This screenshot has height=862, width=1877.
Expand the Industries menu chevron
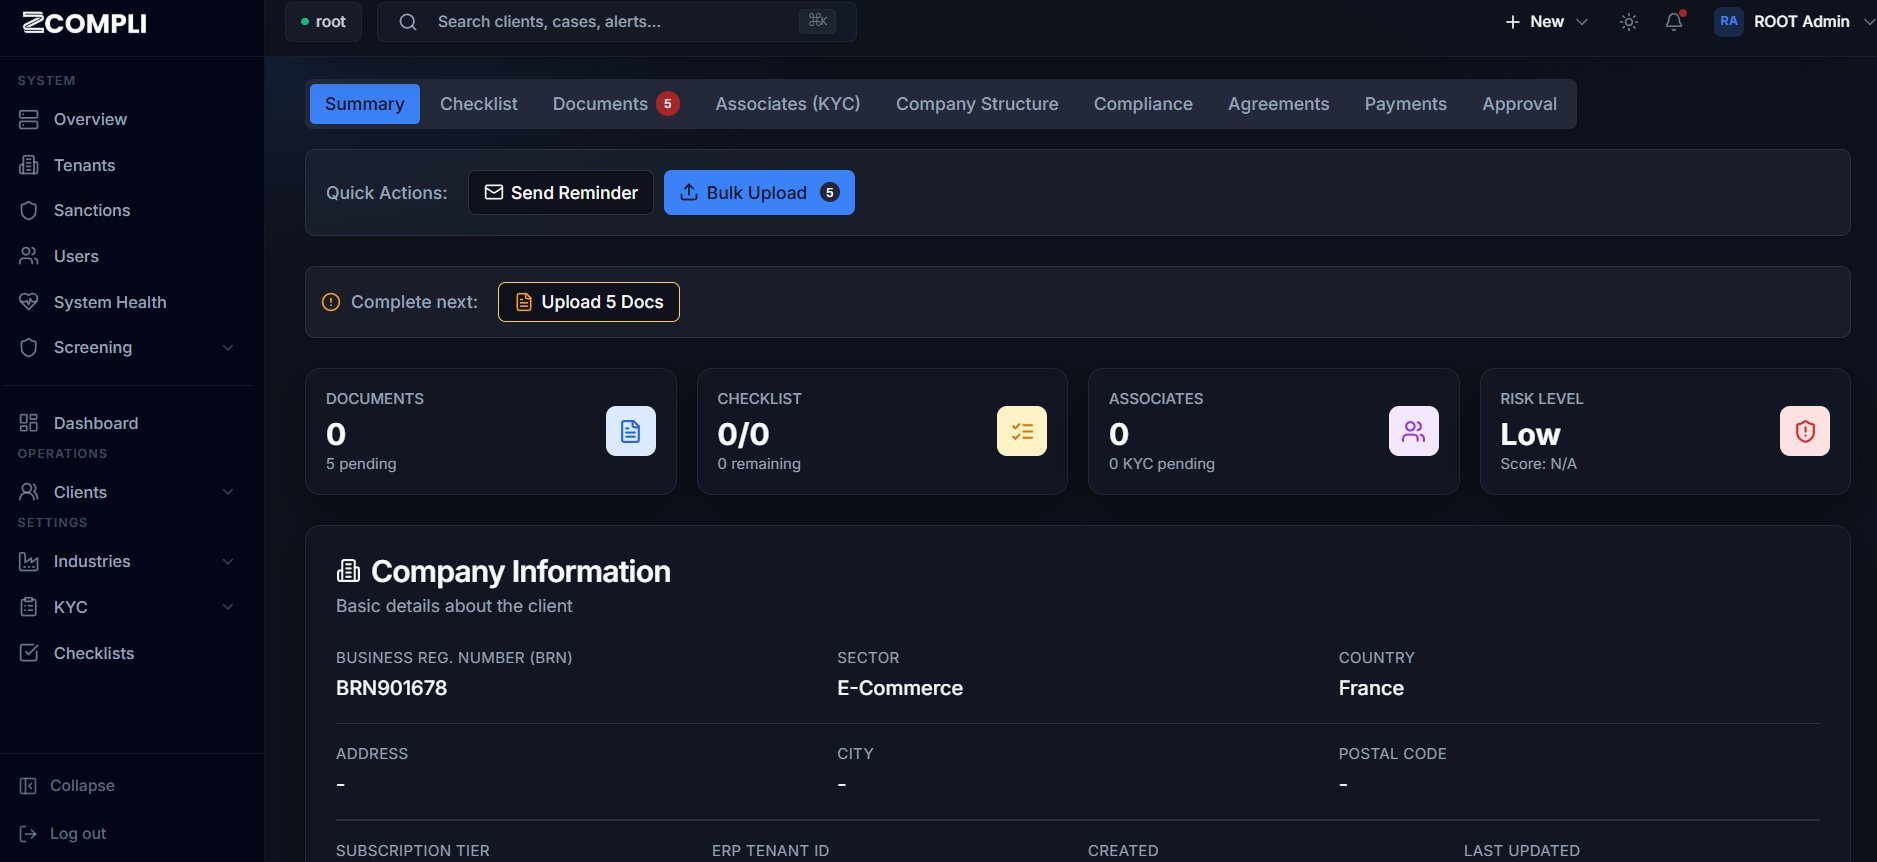tap(228, 561)
